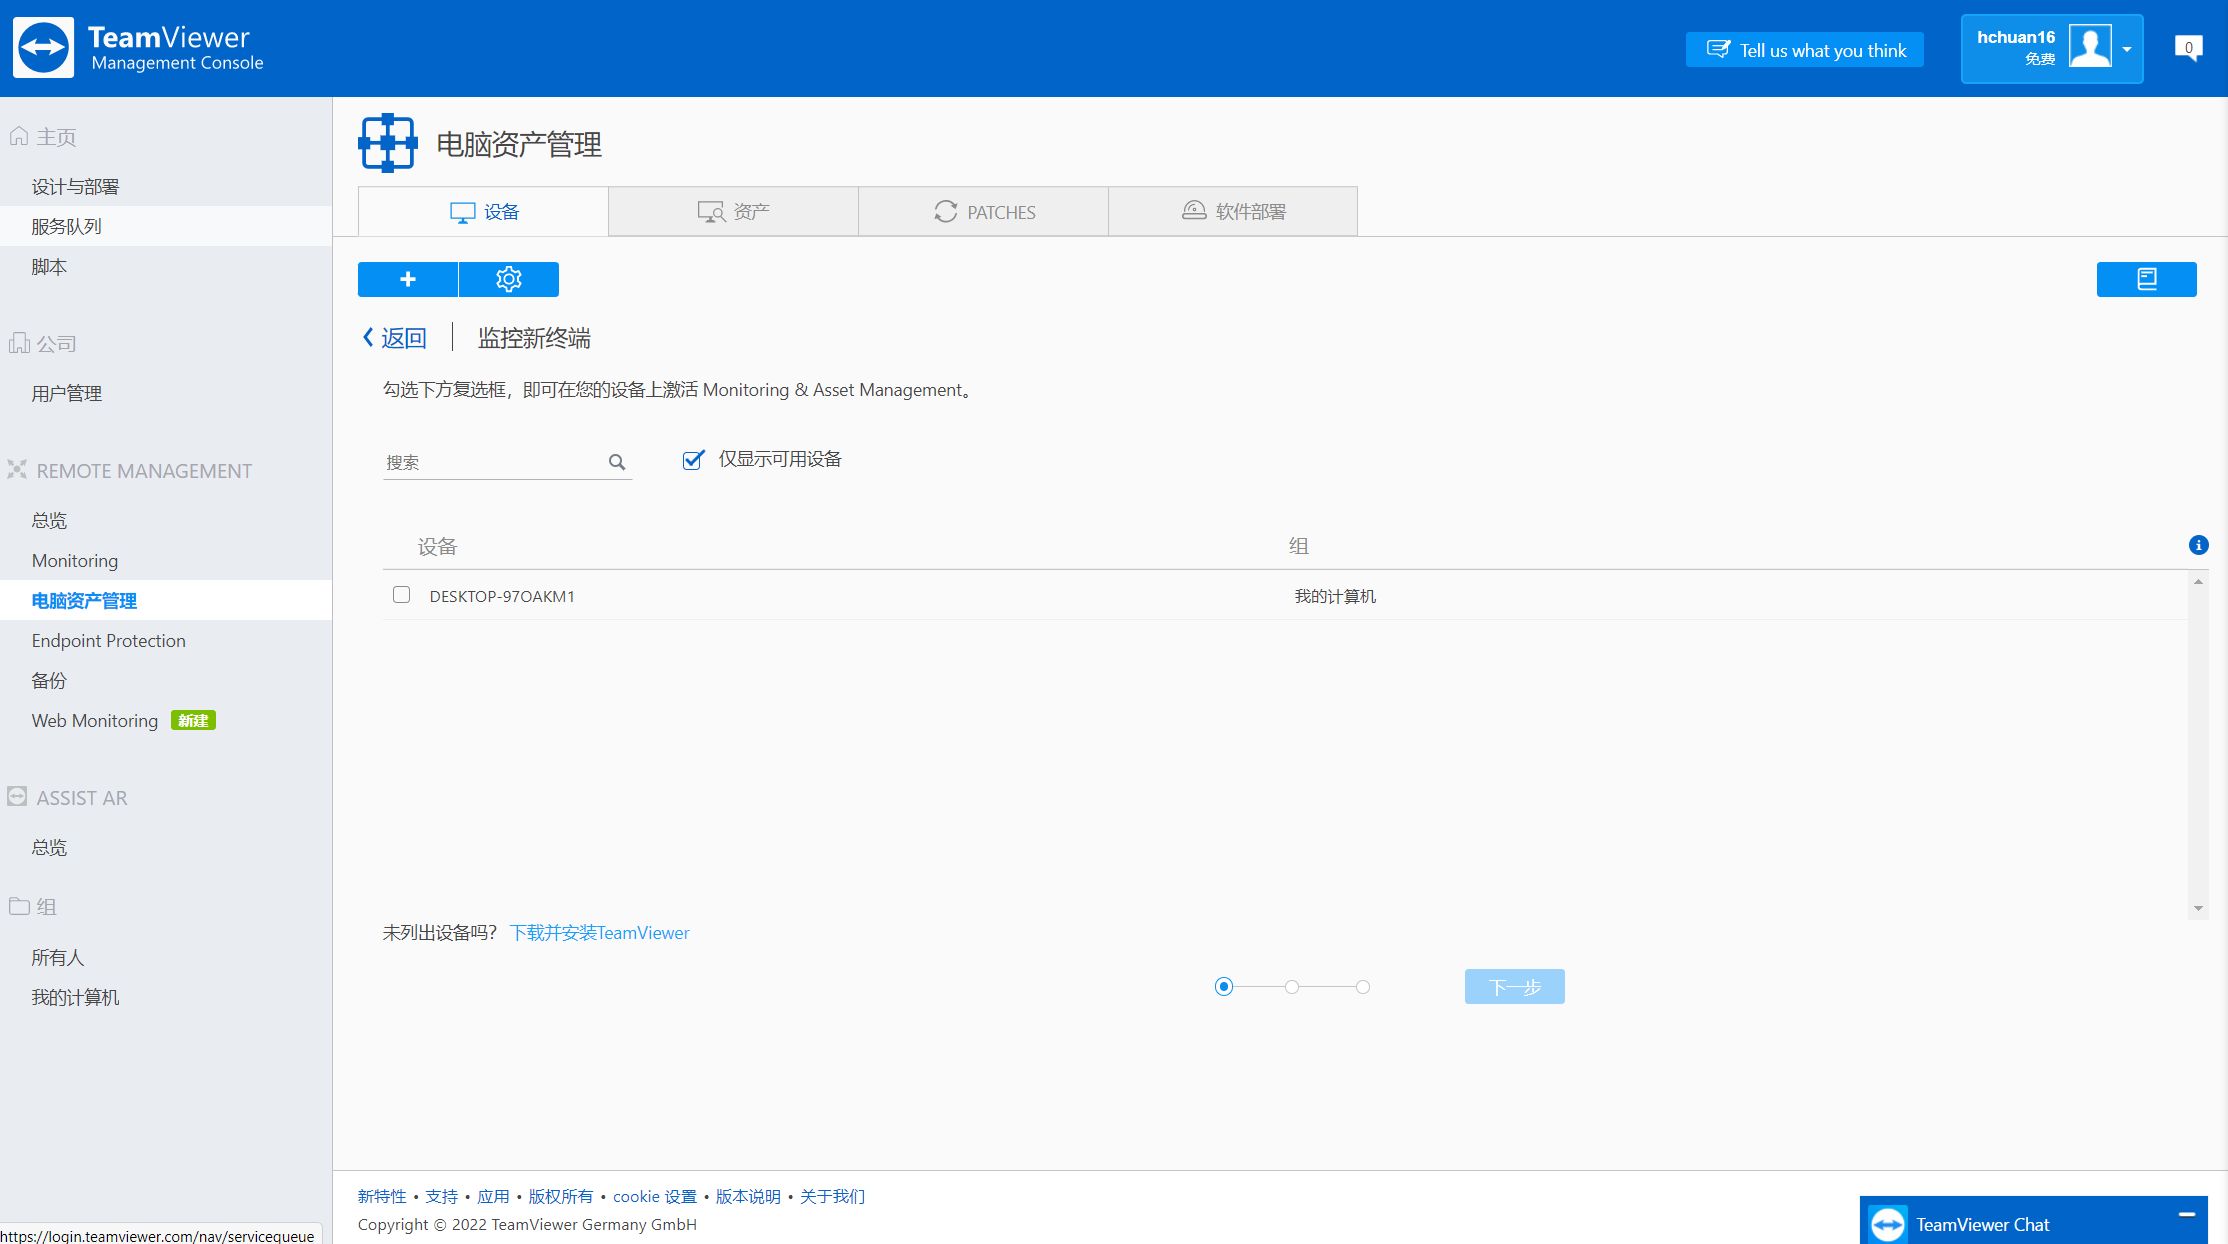The image size is (2228, 1244).
Task: Select the first wizard step indicator
Action: point(1223,986)
